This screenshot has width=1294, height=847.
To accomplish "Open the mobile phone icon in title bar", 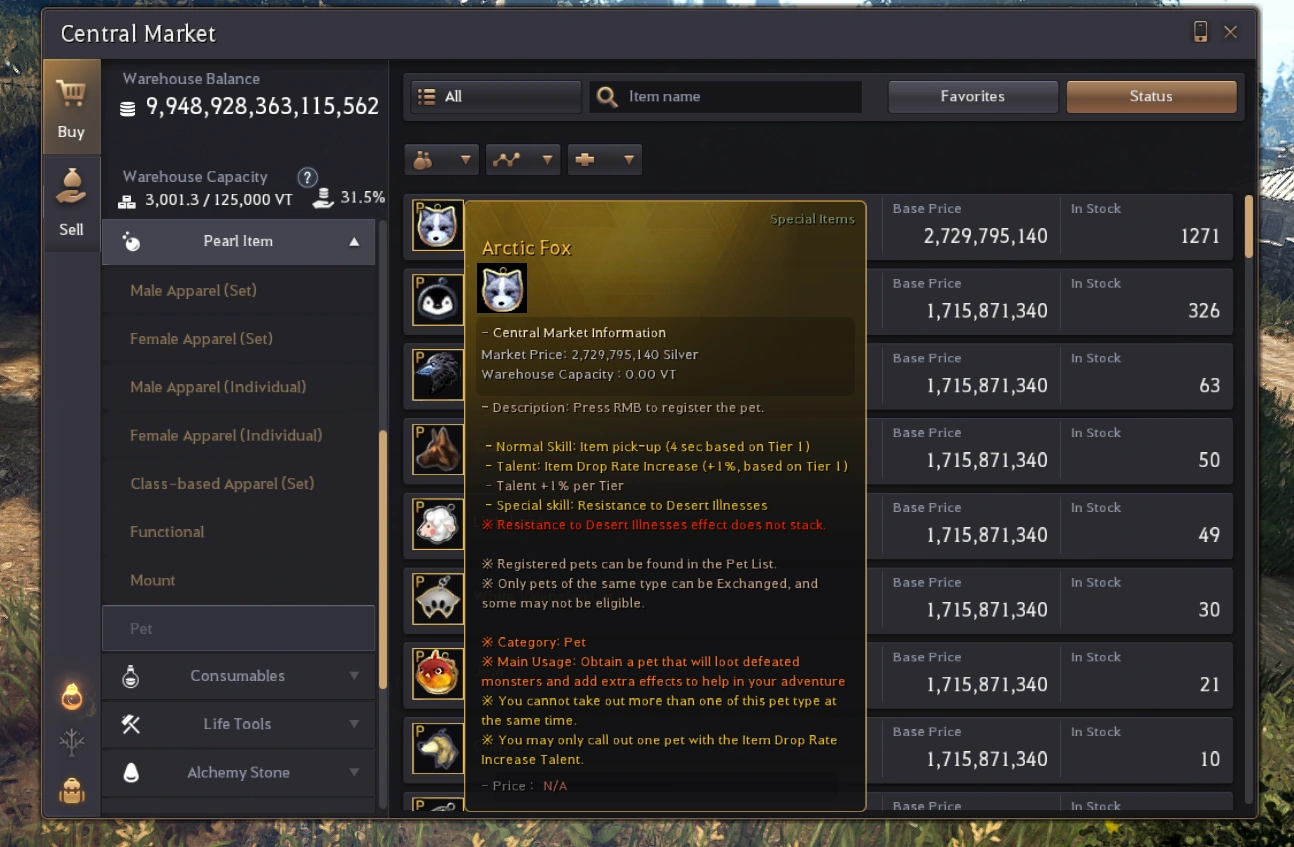I will [x=1200, y=32].
